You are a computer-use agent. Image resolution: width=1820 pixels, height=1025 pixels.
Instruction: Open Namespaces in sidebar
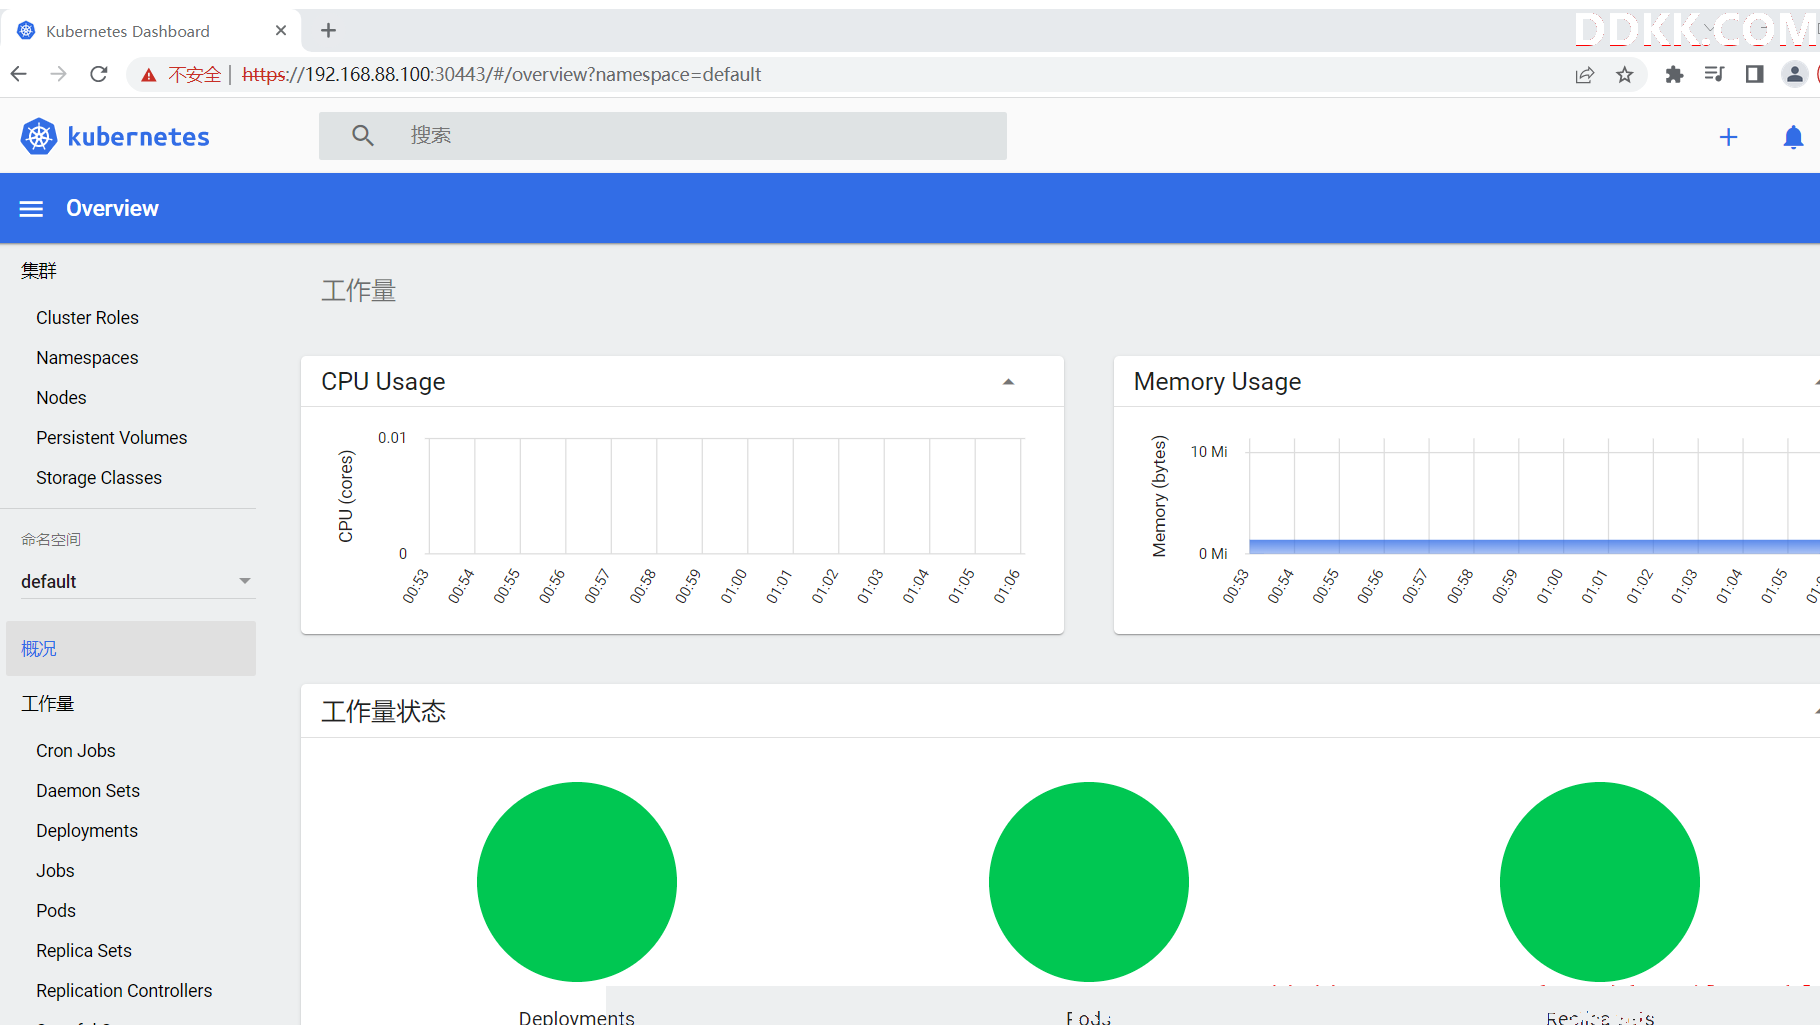pos(87,358)
